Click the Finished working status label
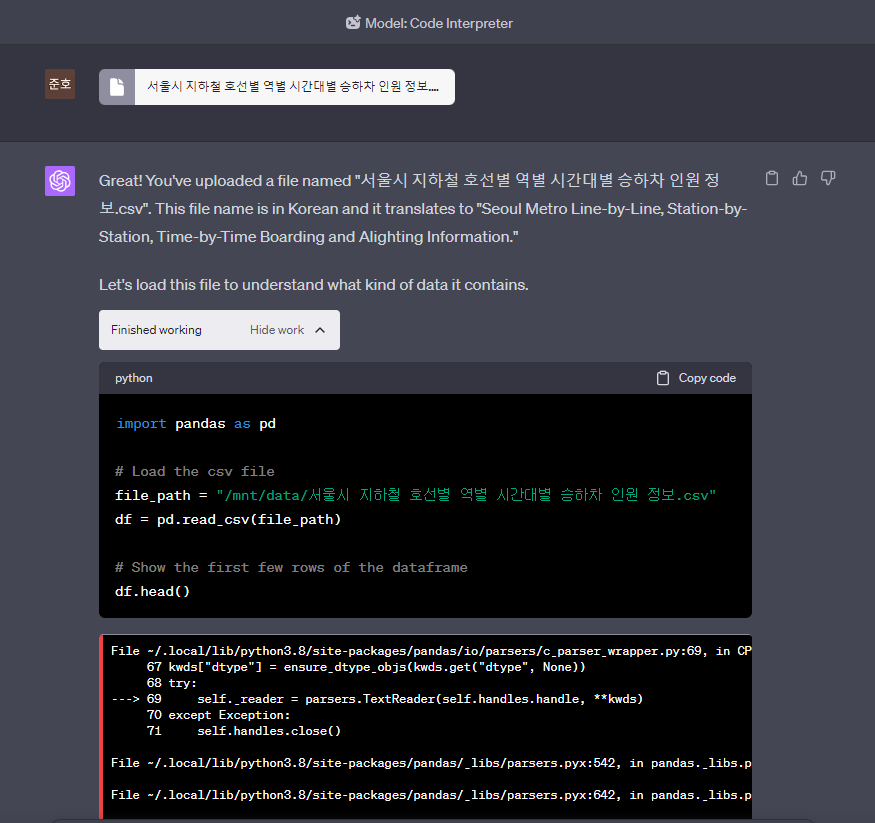The width and height of the screenshot is (875, 823). coord(156,329)
